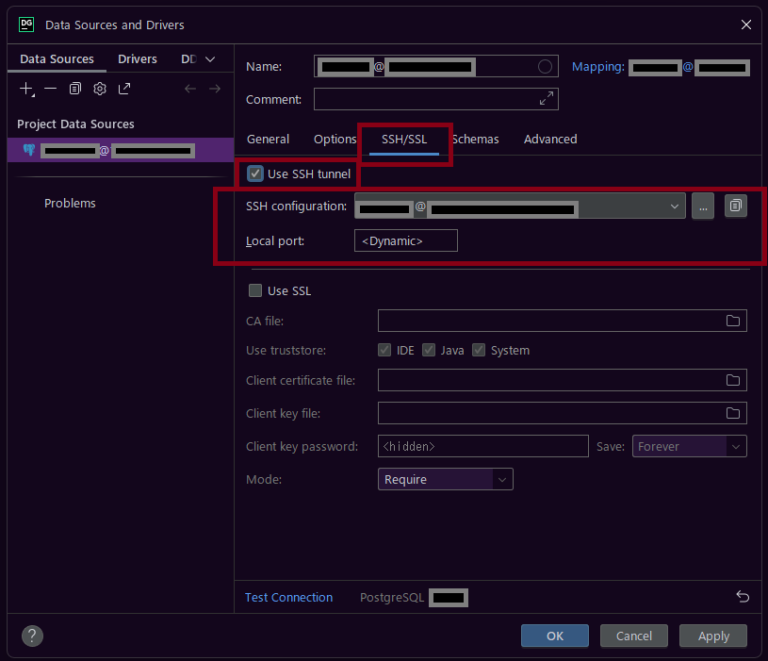768x661 pixels.
Task: Duplicate the selected data source
Action: pyautogui.click(x=75, y=89)
